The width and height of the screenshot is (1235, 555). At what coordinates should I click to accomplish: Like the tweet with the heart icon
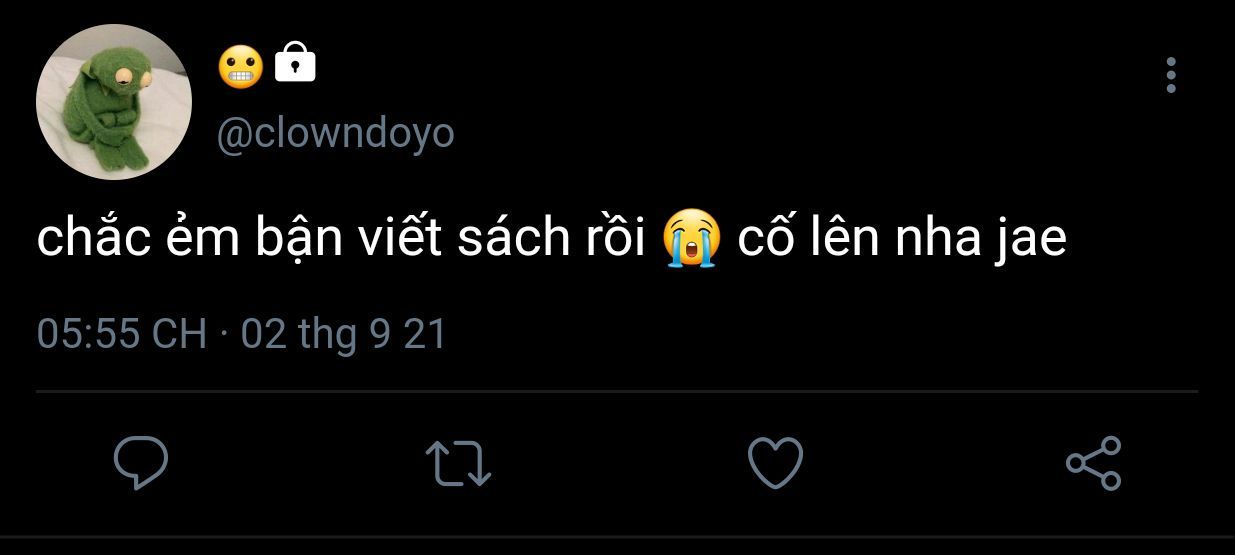[x=775, y=463]
